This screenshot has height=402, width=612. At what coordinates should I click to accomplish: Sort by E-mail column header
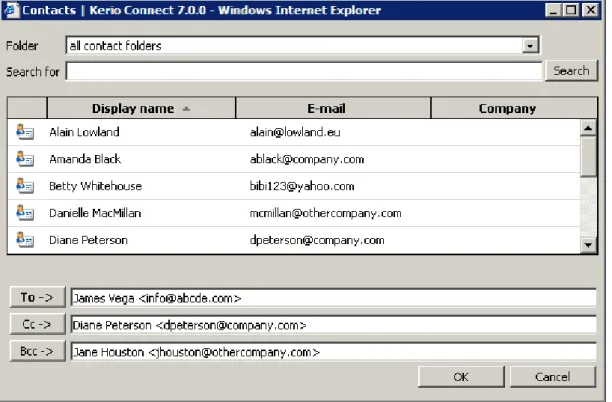333,108
